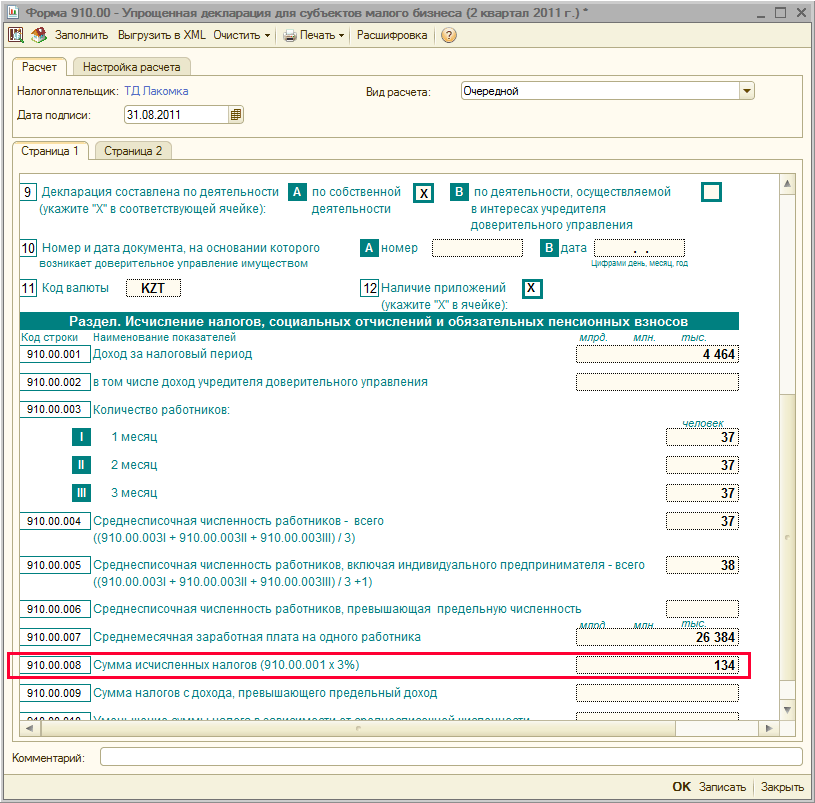The width and height of the screenshot is (815, 803).
Task: Open the Печать dropdown menu
Action: pyautogui.click(x=342, y=35)
